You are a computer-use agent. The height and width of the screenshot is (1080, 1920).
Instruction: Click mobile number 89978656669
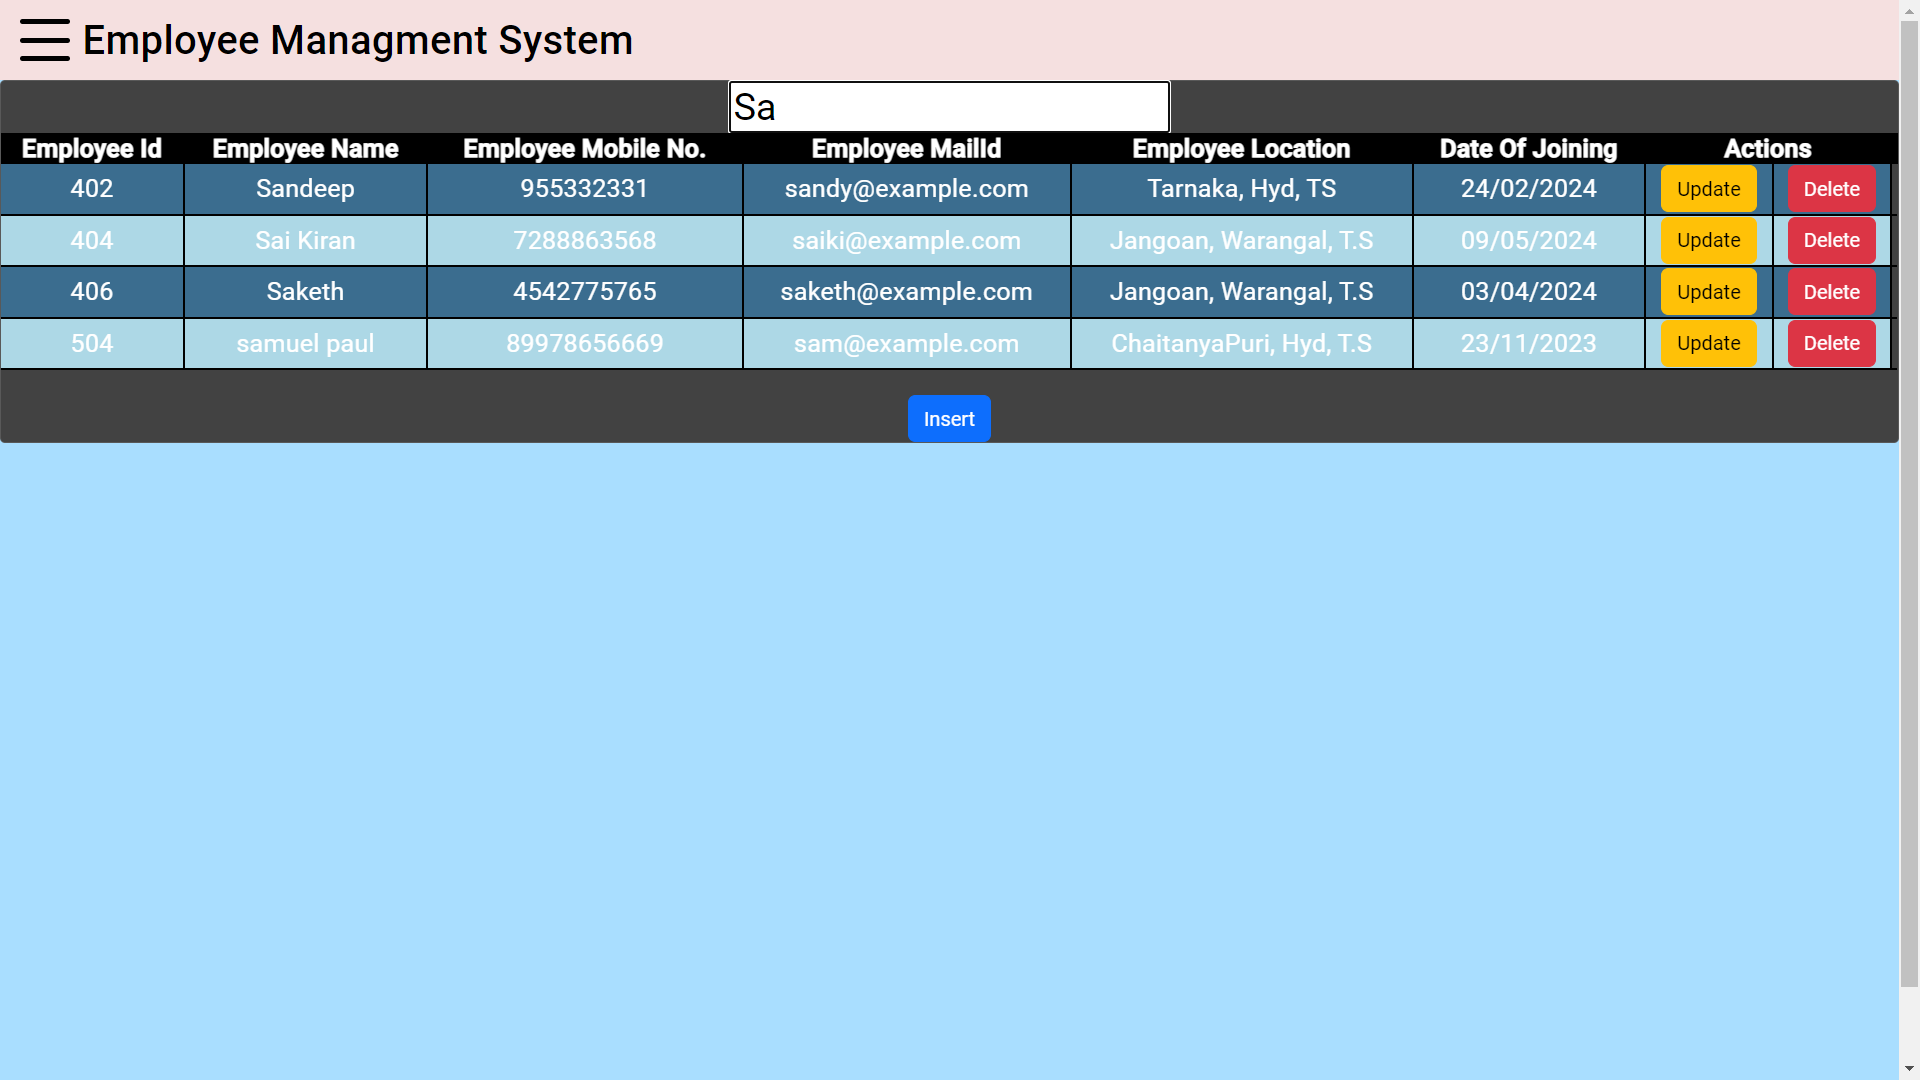[x=584, y=343]
